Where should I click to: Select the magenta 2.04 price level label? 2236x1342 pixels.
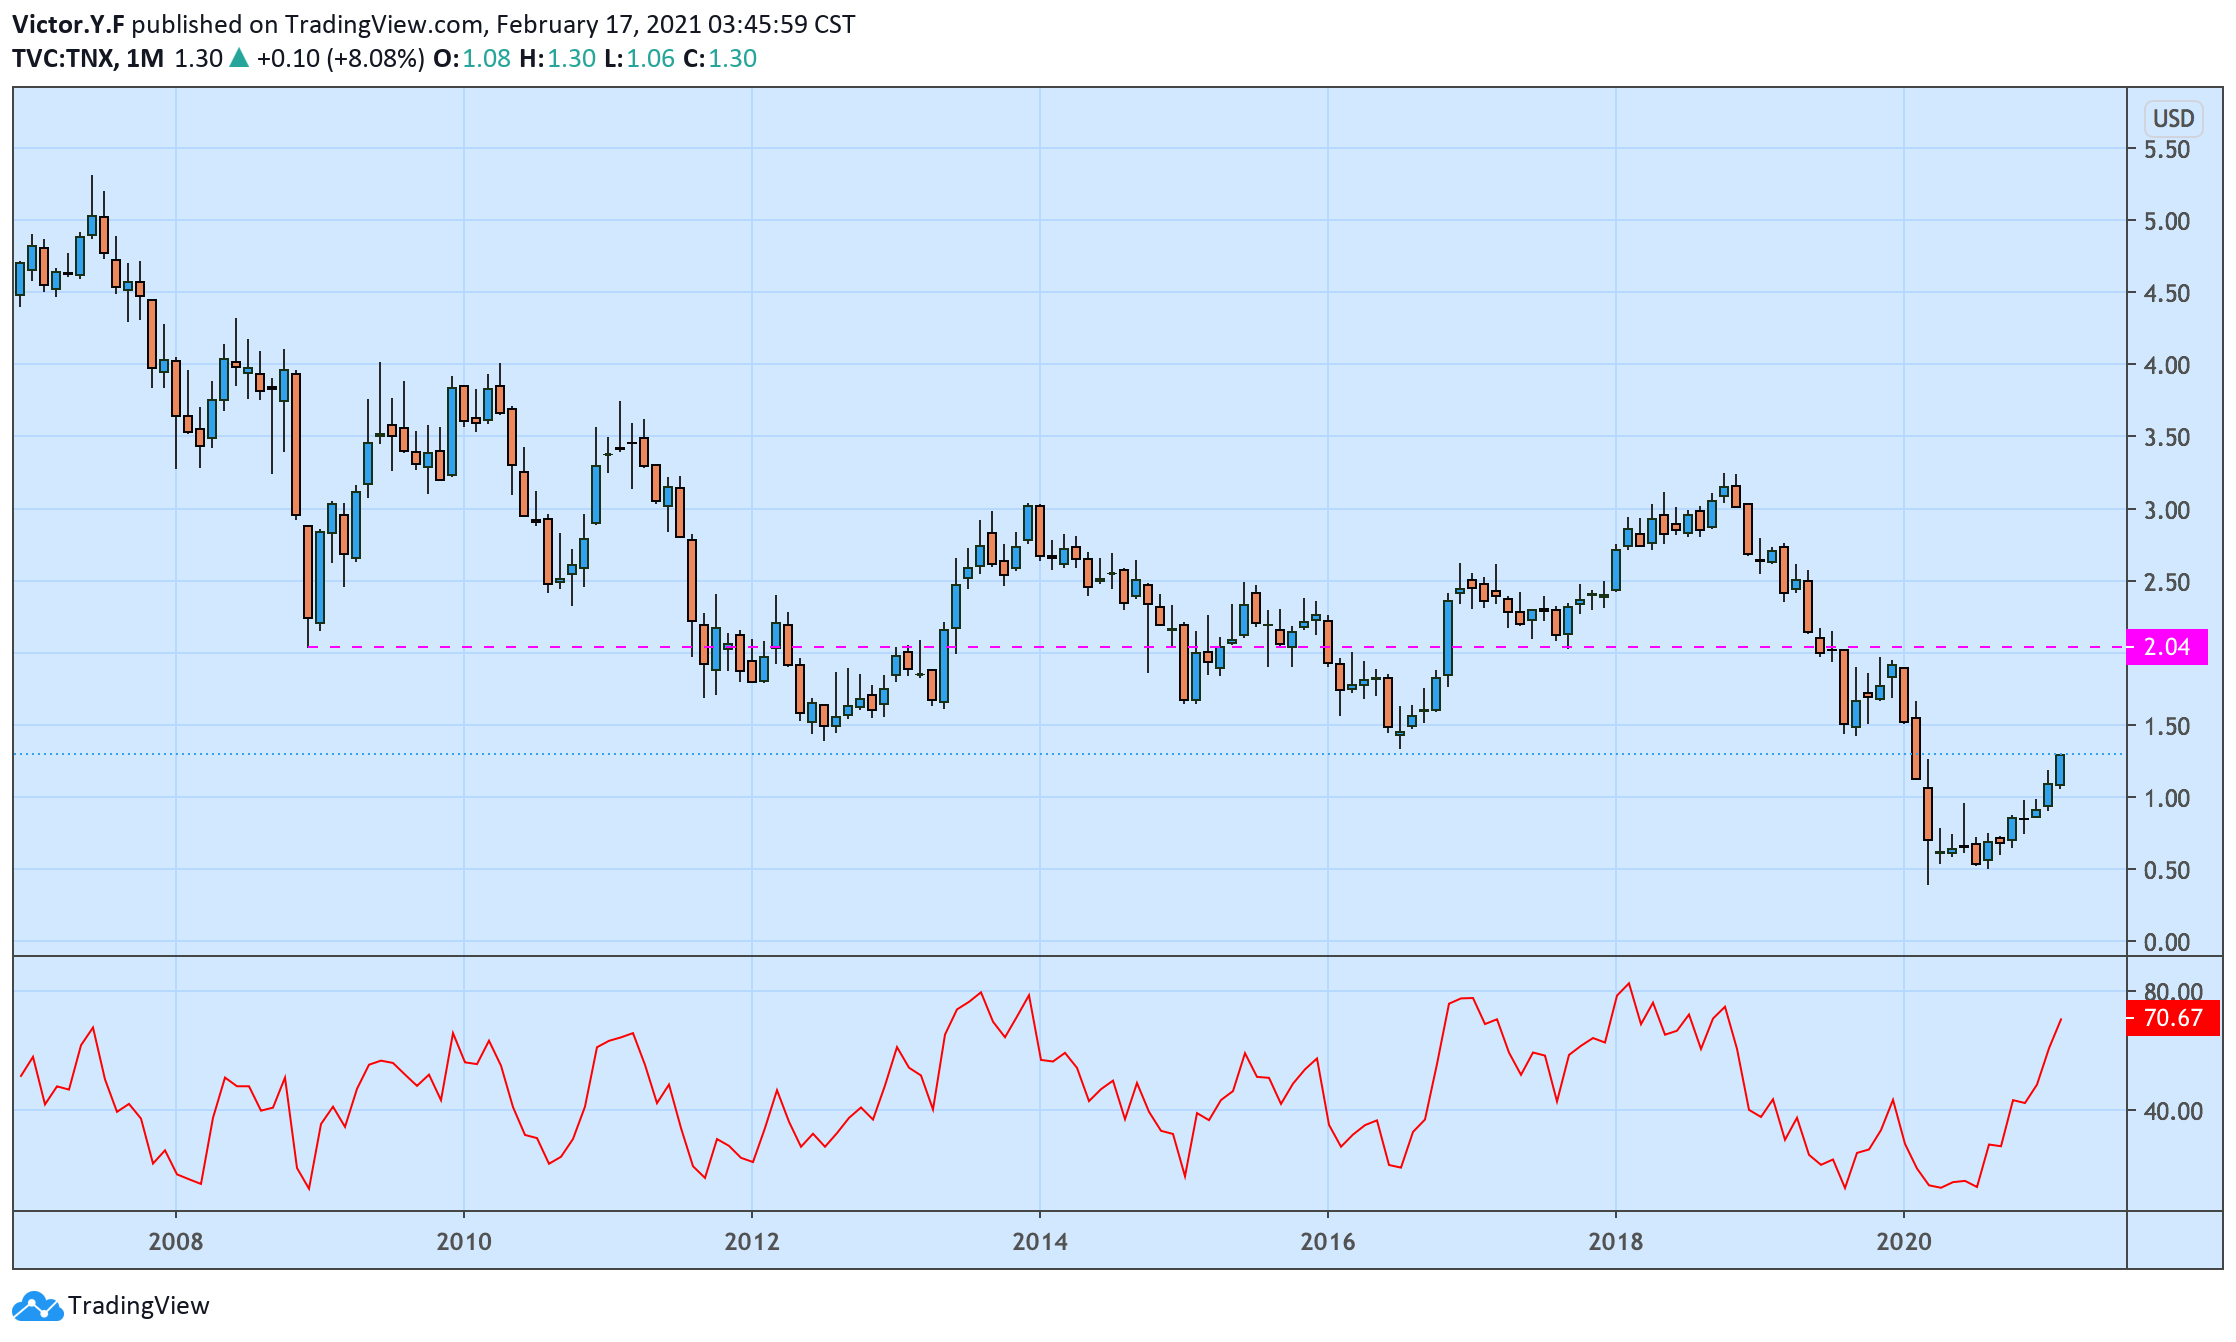coord(2166,647)
